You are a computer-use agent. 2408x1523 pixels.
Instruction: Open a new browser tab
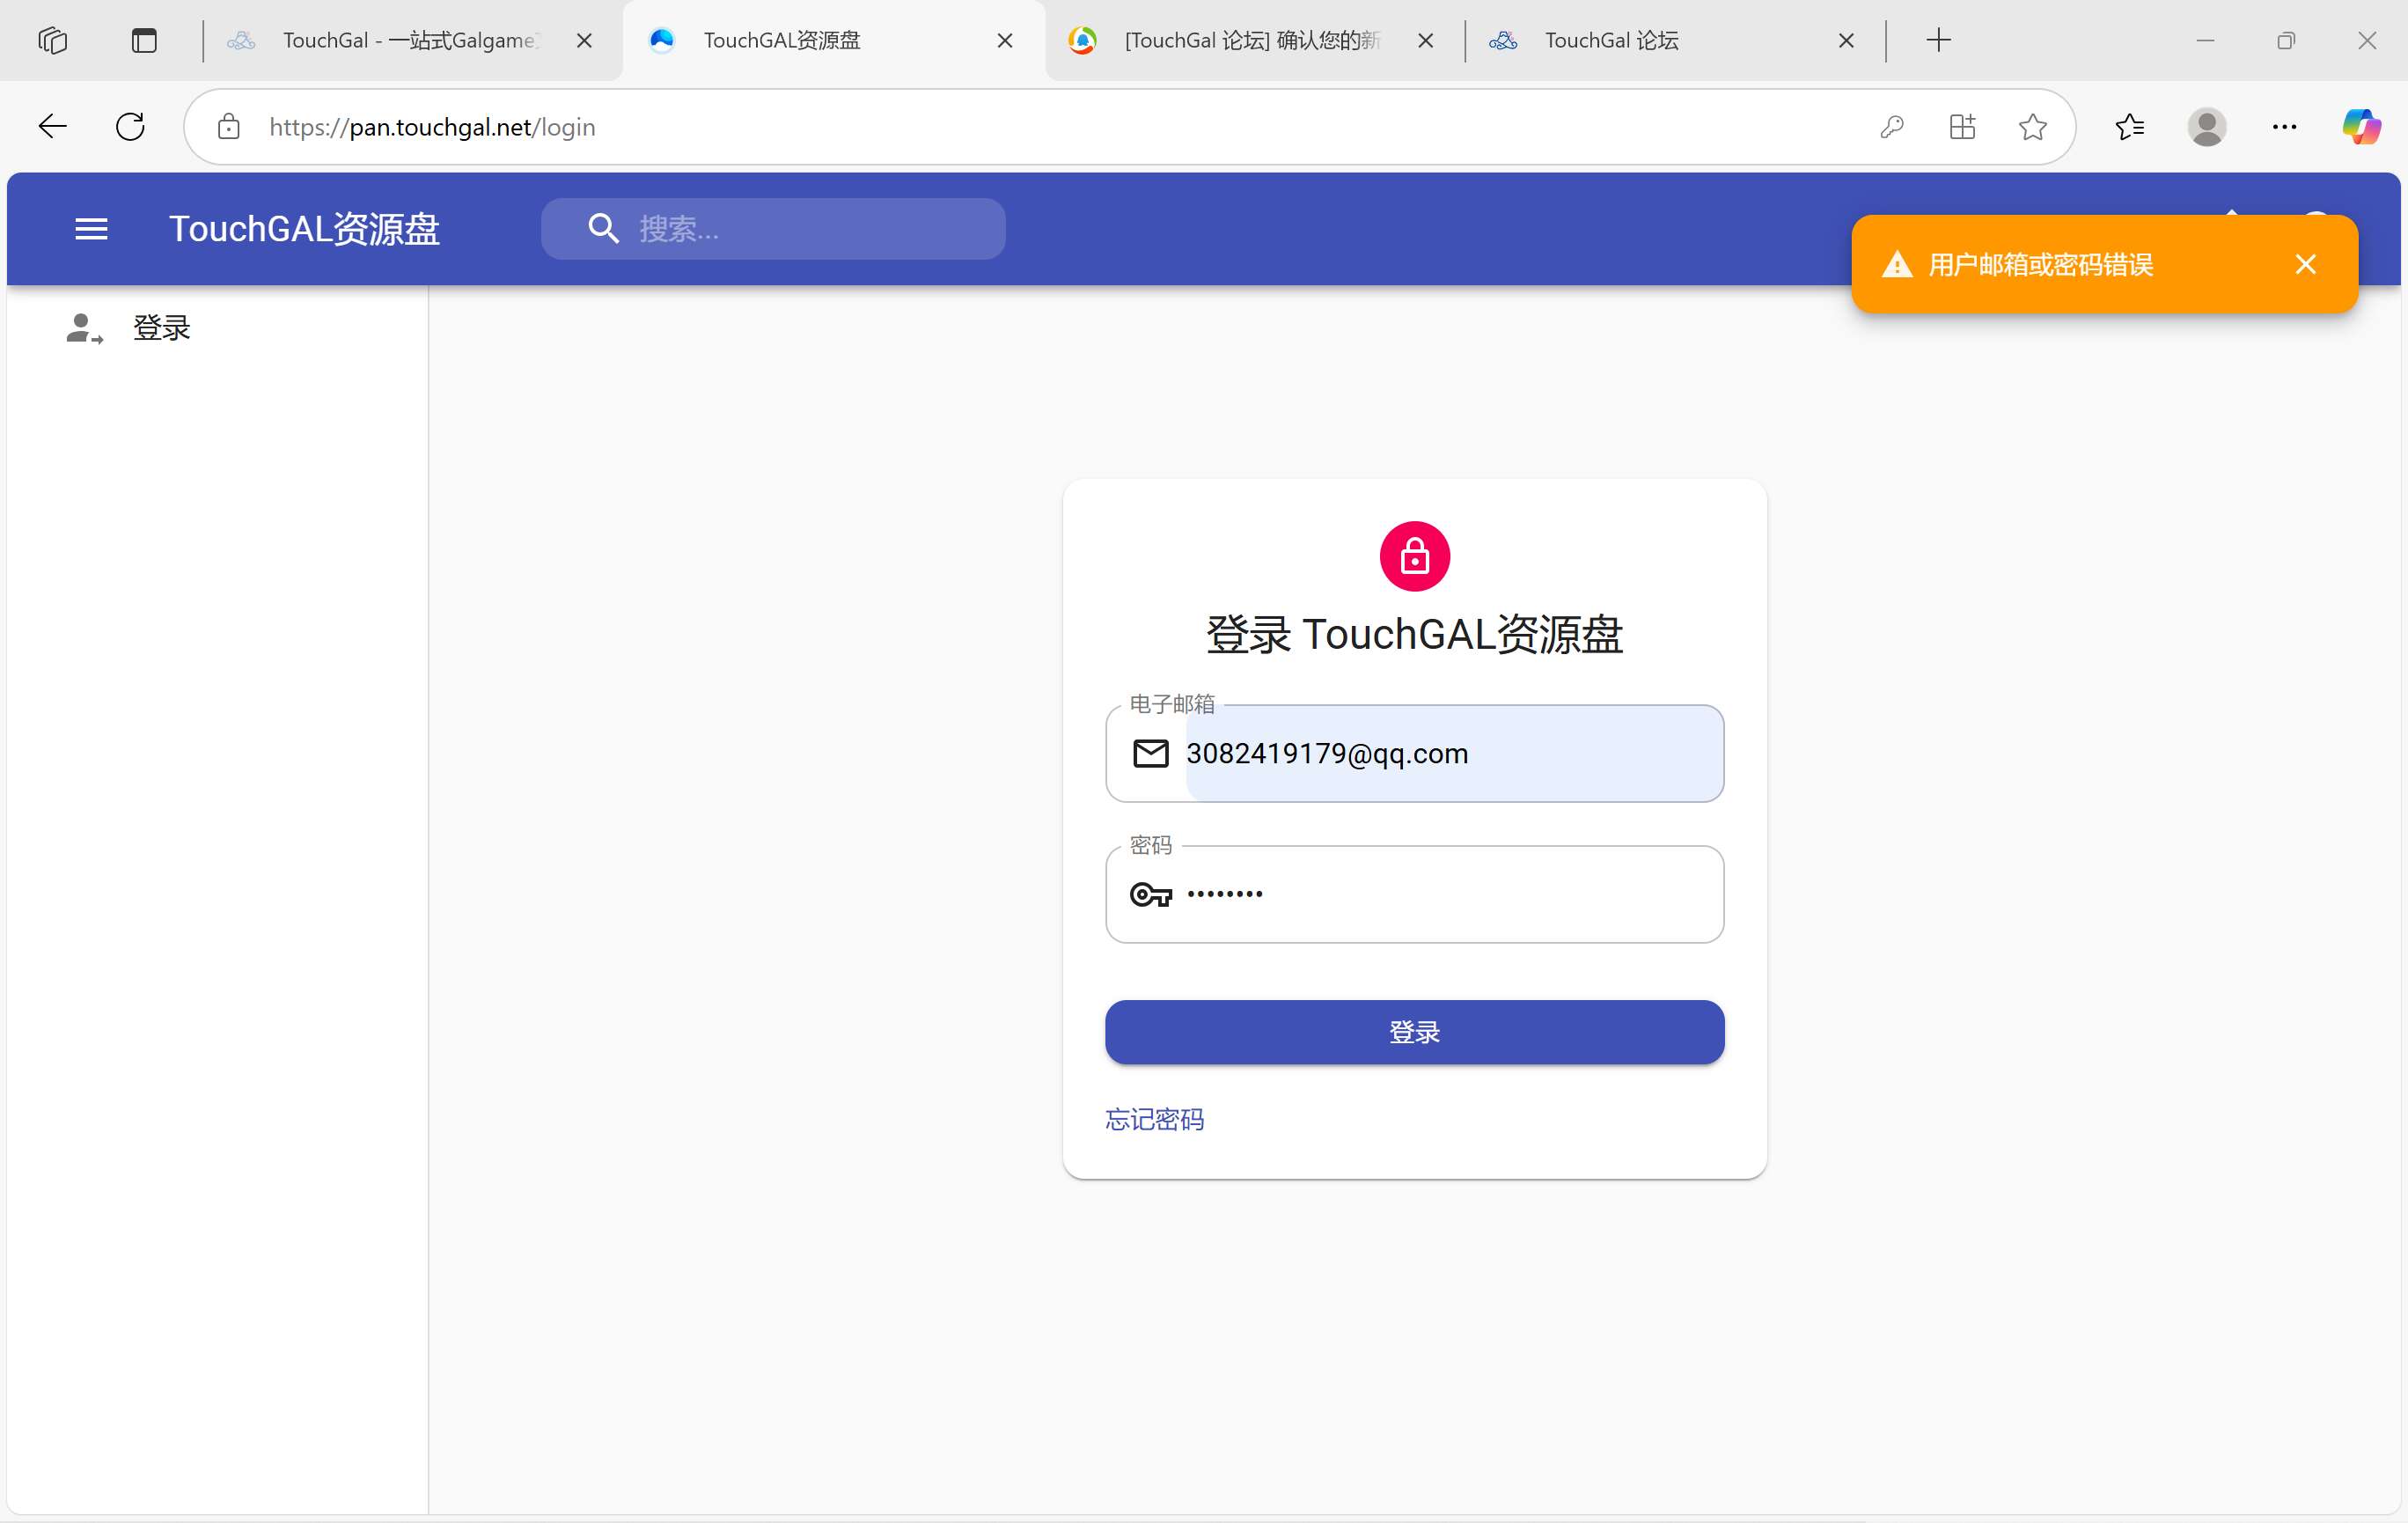pyautogui.click(x=1938, y=40)
